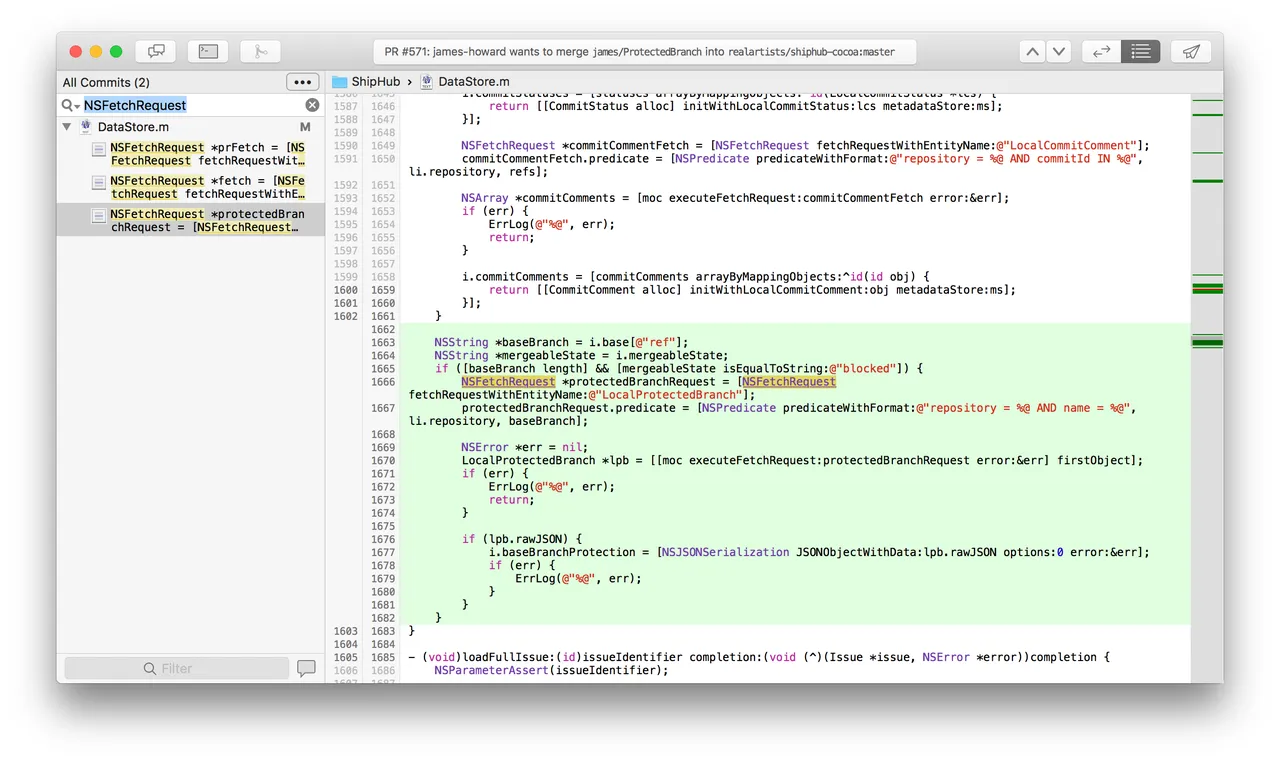
Task: Click All Commits (2) header
Action: (106, 82)
